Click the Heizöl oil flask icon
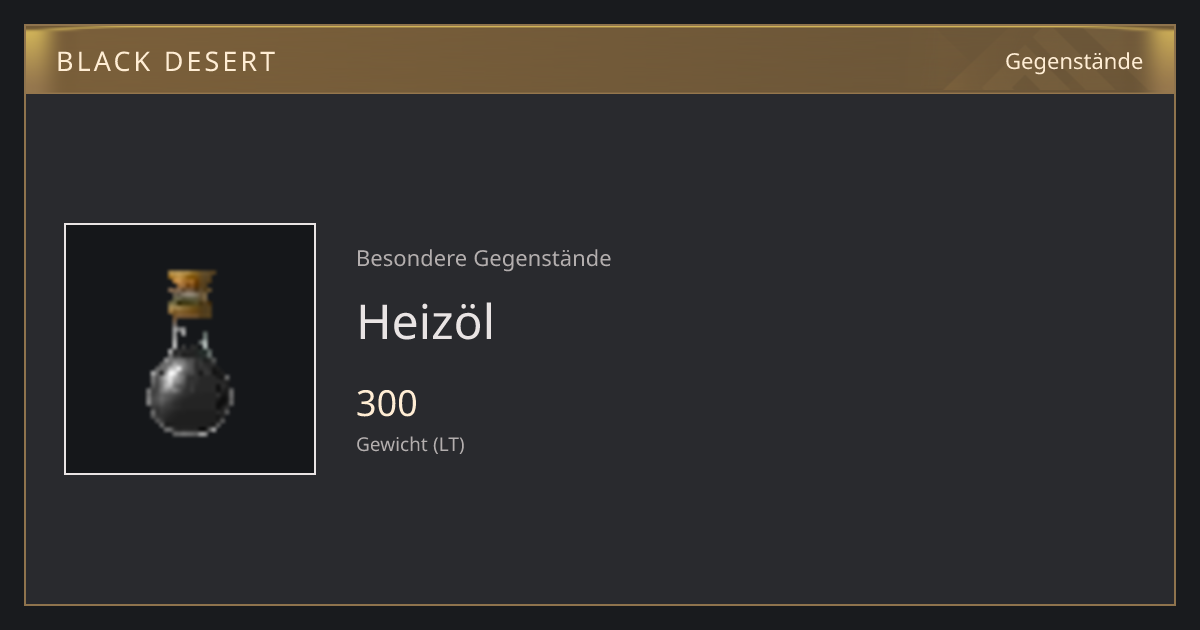Viewport: 1200px width, 630px height. coord(190,352)
